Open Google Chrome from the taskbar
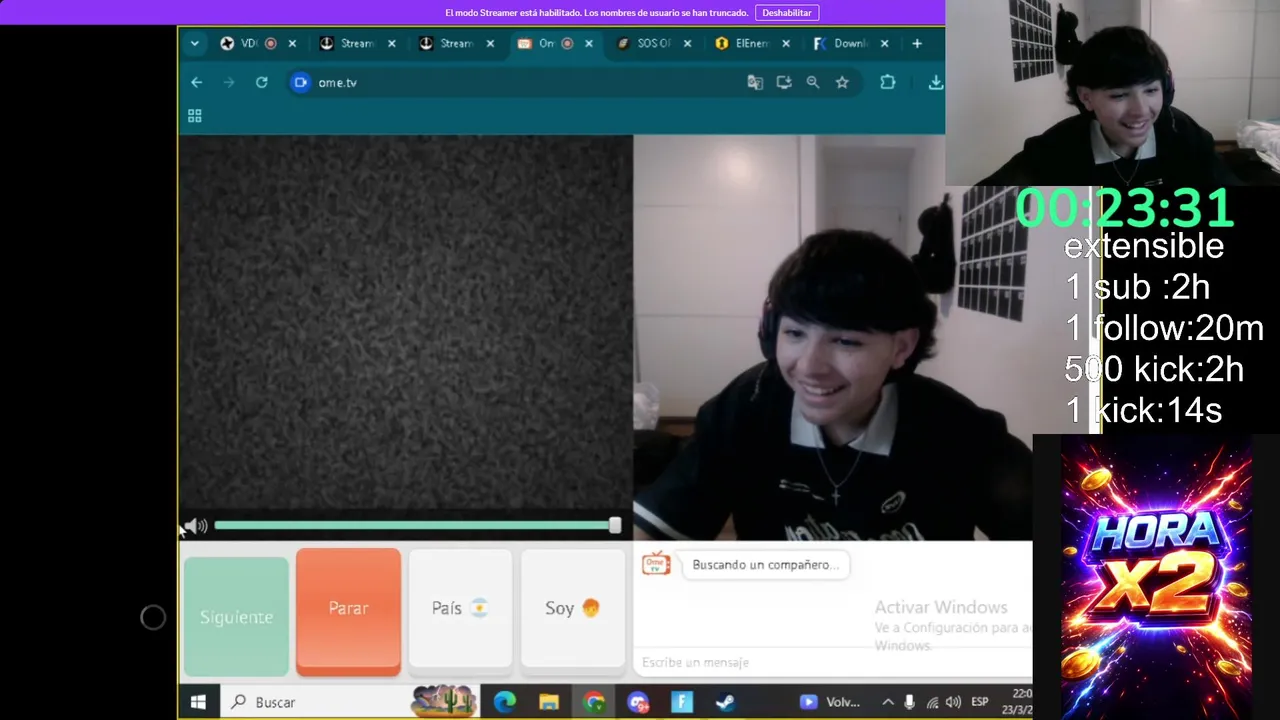 [x=594, y=702]
